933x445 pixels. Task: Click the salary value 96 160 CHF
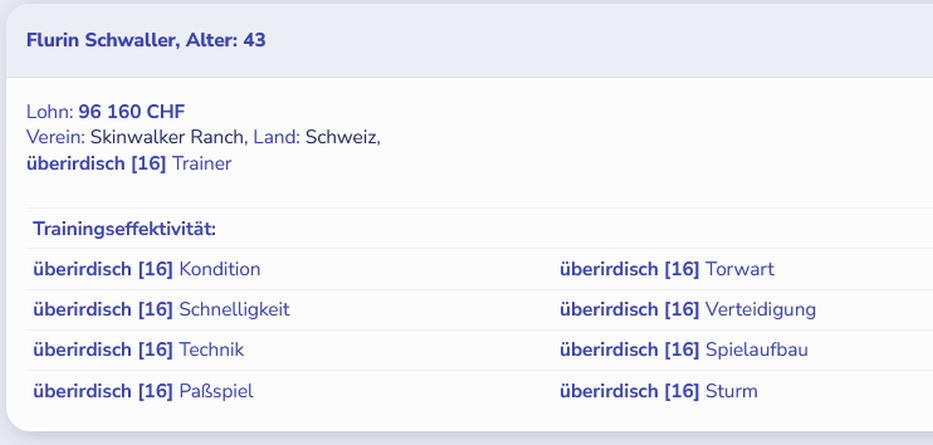coord(131,112)
